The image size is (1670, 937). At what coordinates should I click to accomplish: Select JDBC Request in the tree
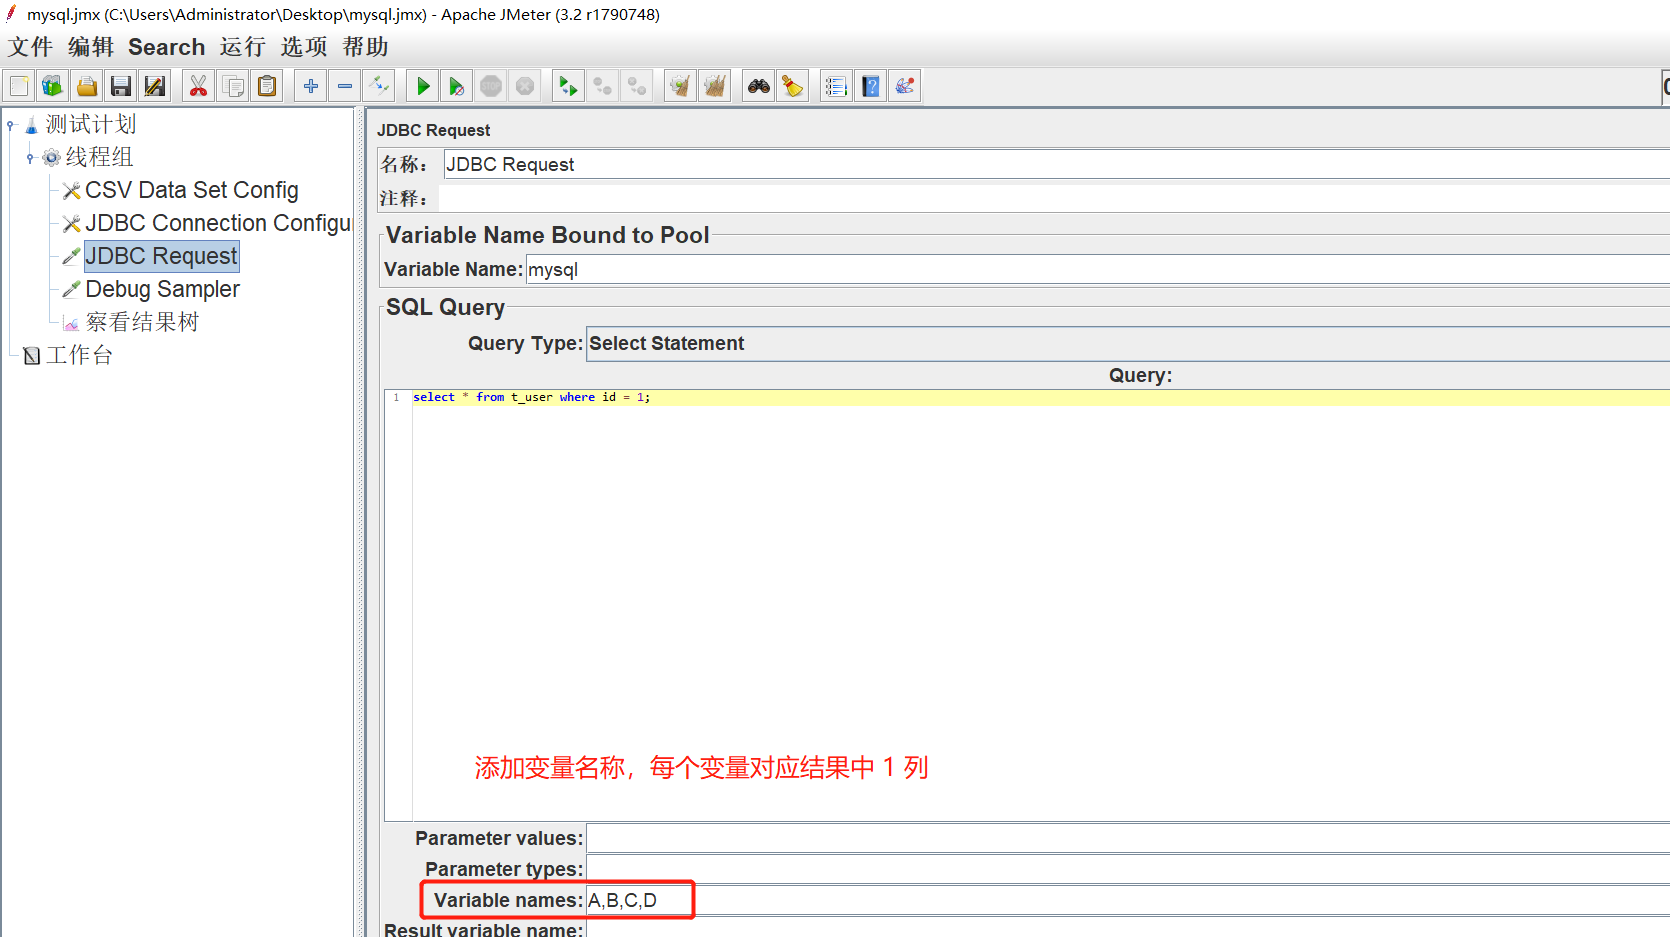coord(162,256)
